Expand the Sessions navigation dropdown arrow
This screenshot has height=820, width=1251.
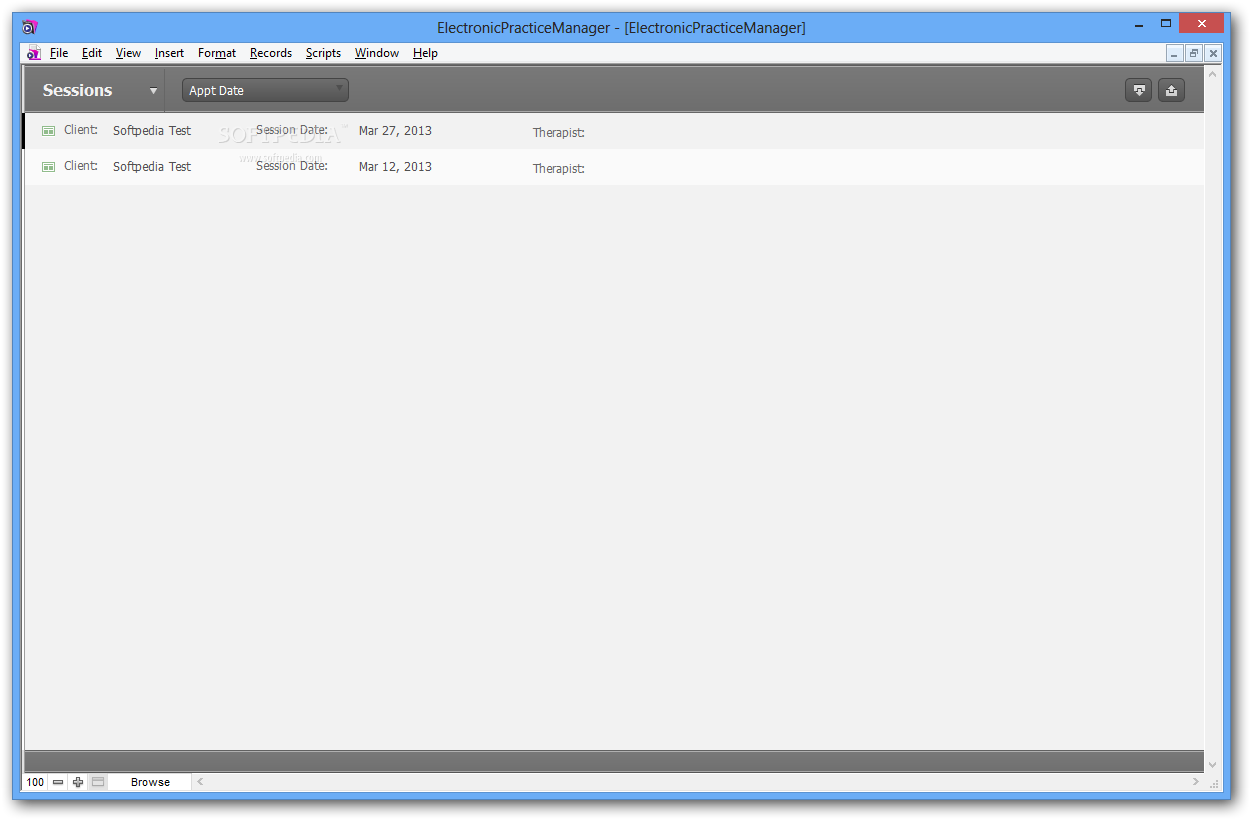click(x=153, y=91)
